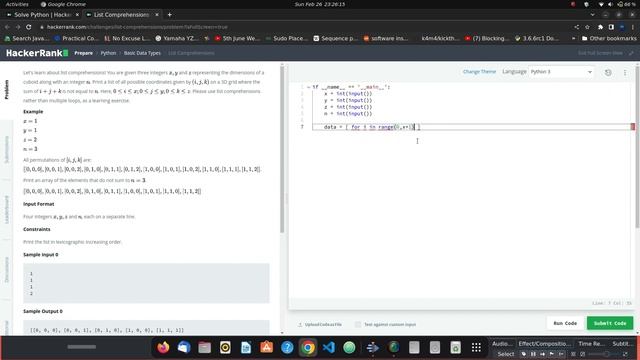Close the Solve Python browser tab
The image size is (640, 360).
(77, 15)
